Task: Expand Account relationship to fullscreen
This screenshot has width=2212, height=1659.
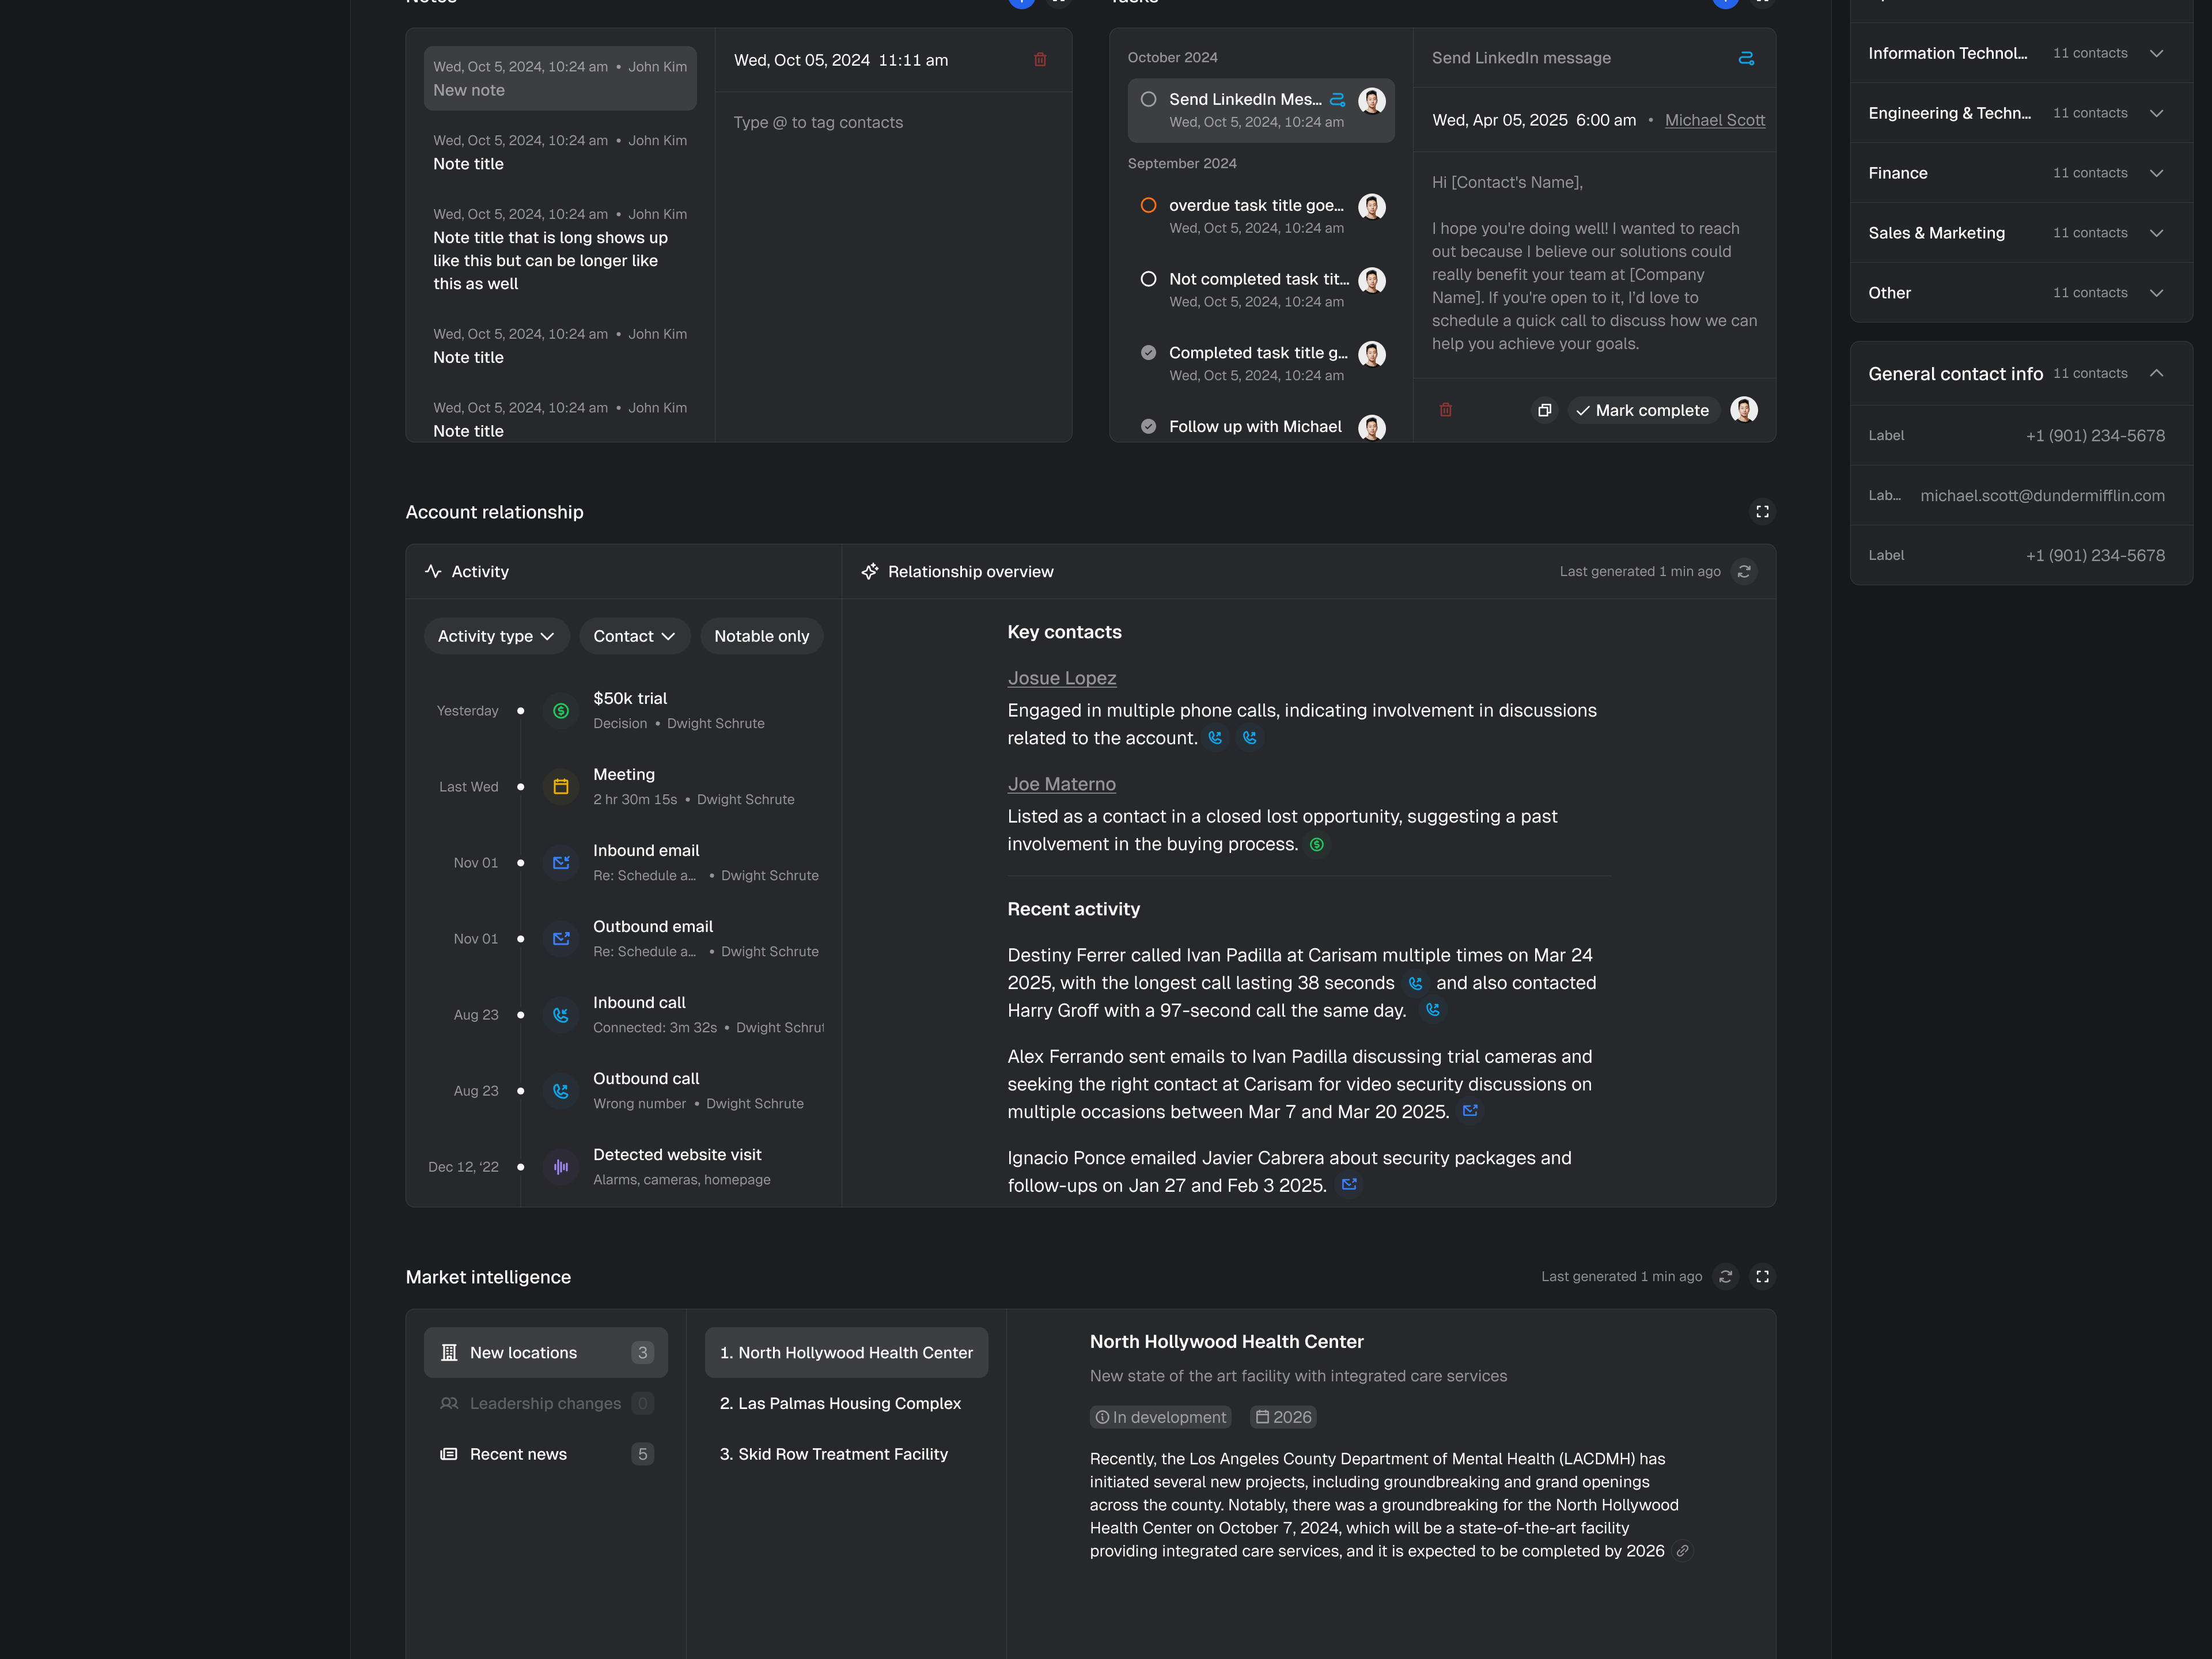Action: [1762, 512]
